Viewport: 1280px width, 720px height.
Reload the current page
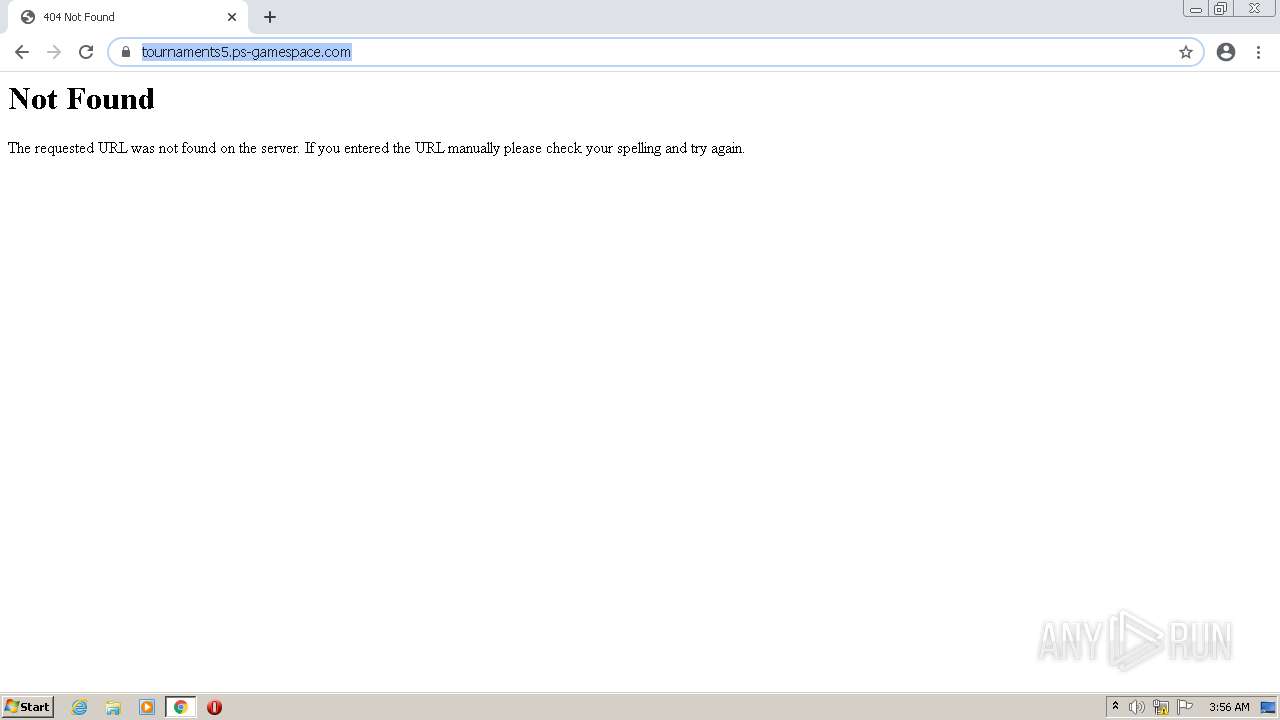point(86,52)
